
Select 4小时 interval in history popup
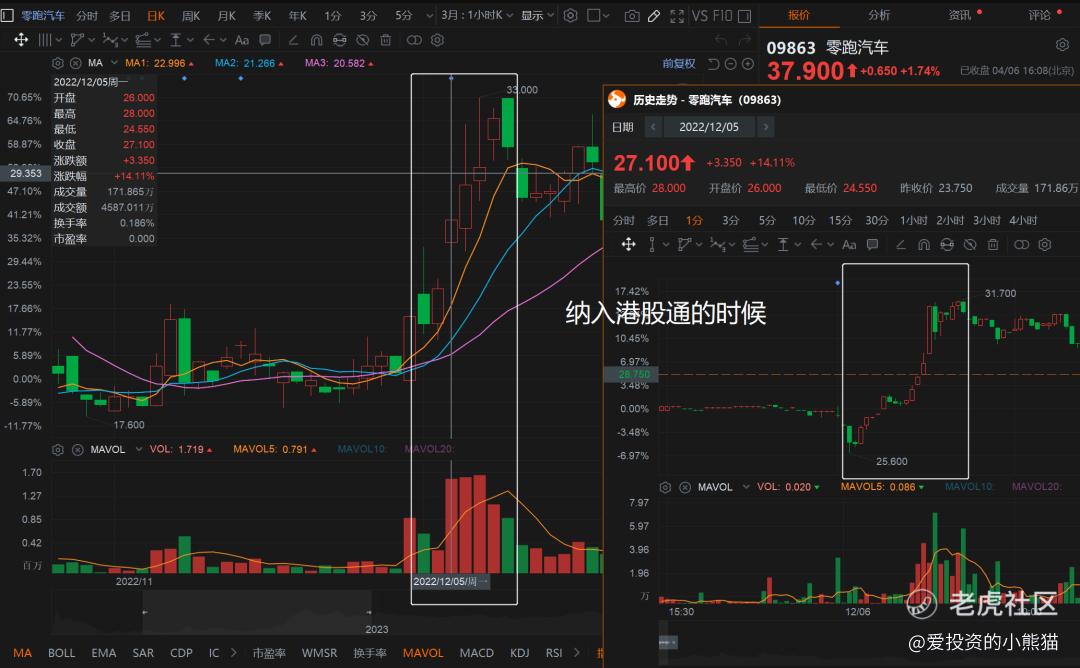(1023, 220)
